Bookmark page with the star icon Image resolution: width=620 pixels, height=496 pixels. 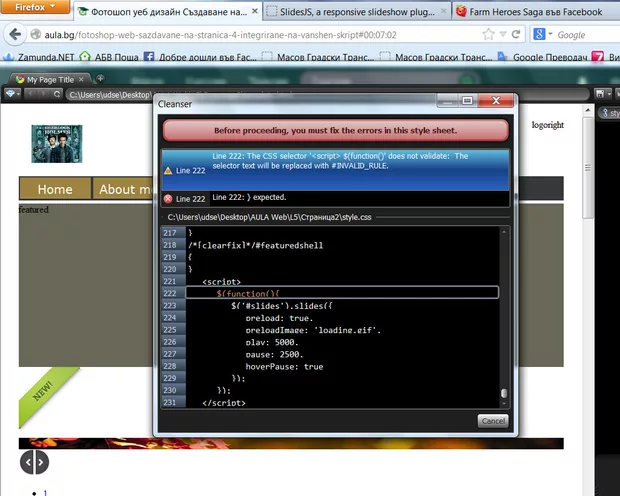click(489, 34)
